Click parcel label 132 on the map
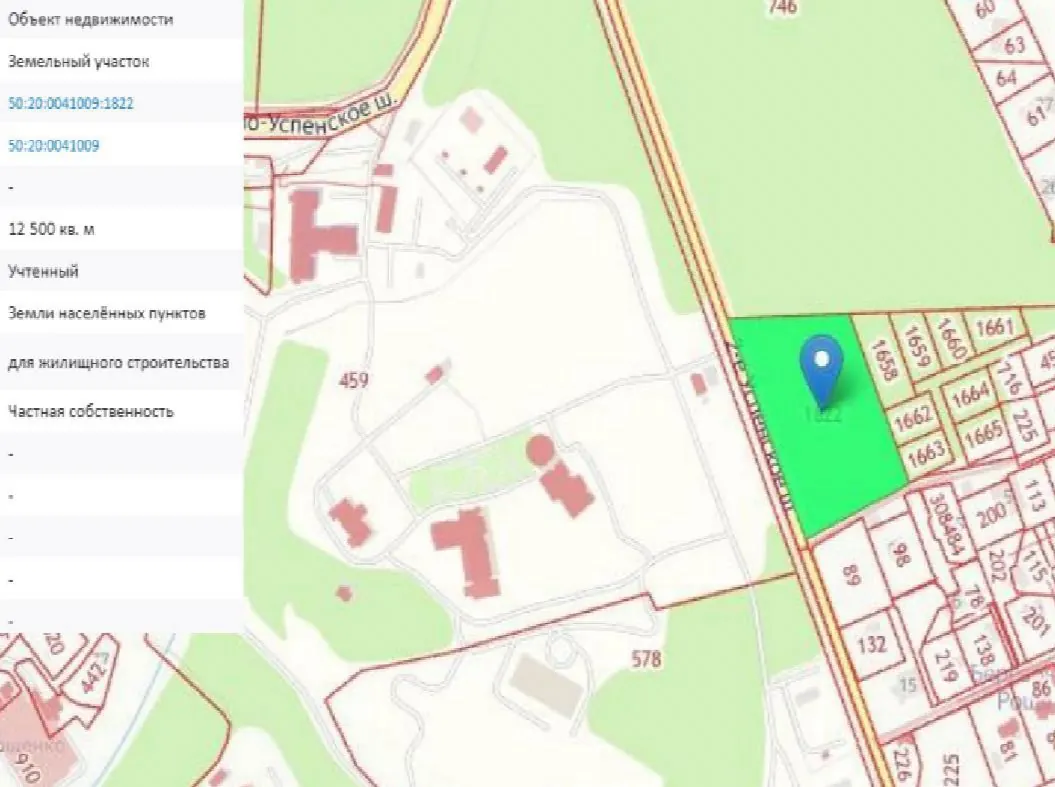 pyautogui.click(x=872, y=644)
